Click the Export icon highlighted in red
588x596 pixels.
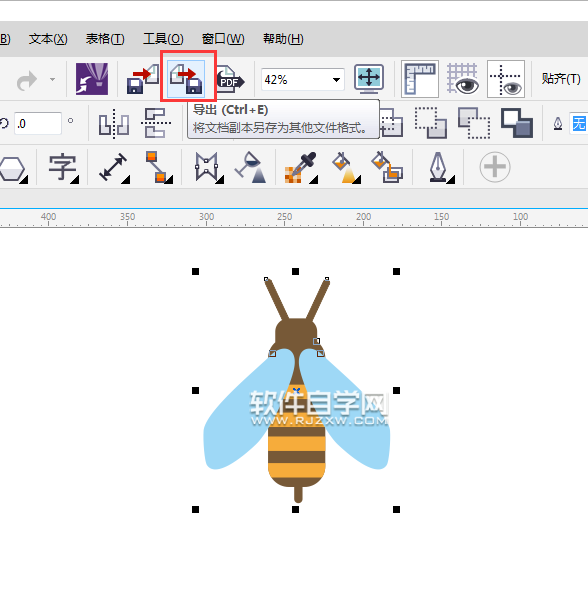click(187, 79)
